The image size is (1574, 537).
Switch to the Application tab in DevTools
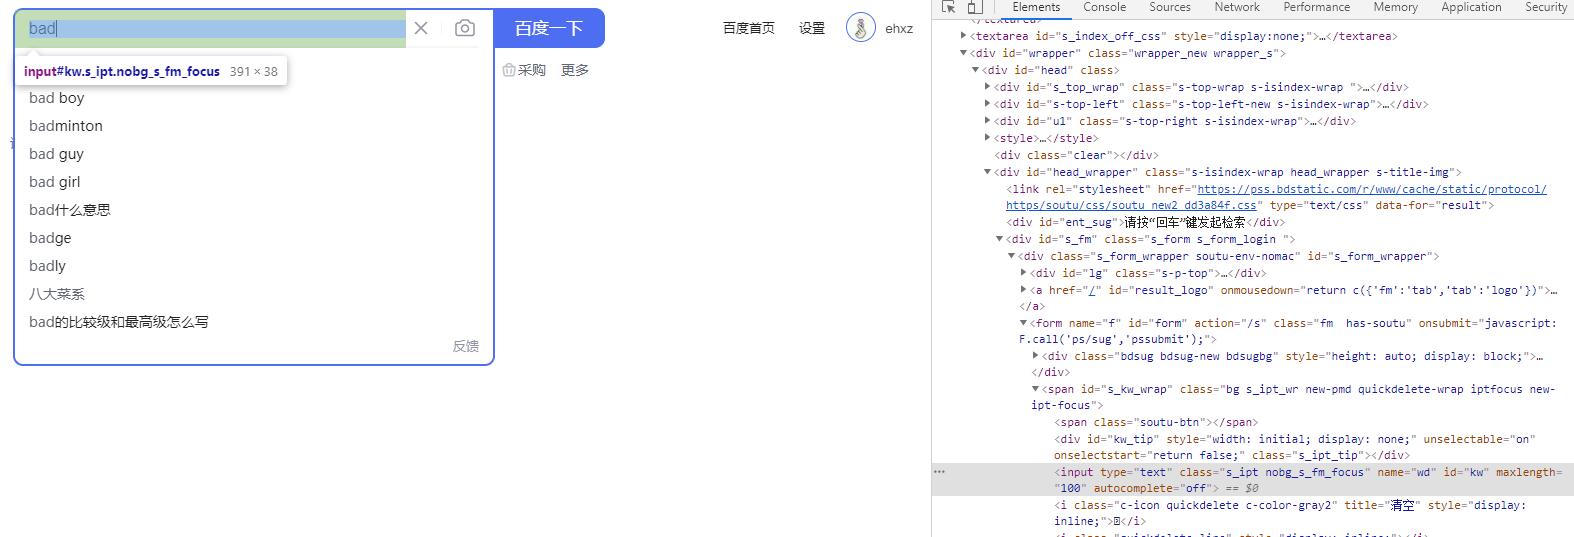1471,7
